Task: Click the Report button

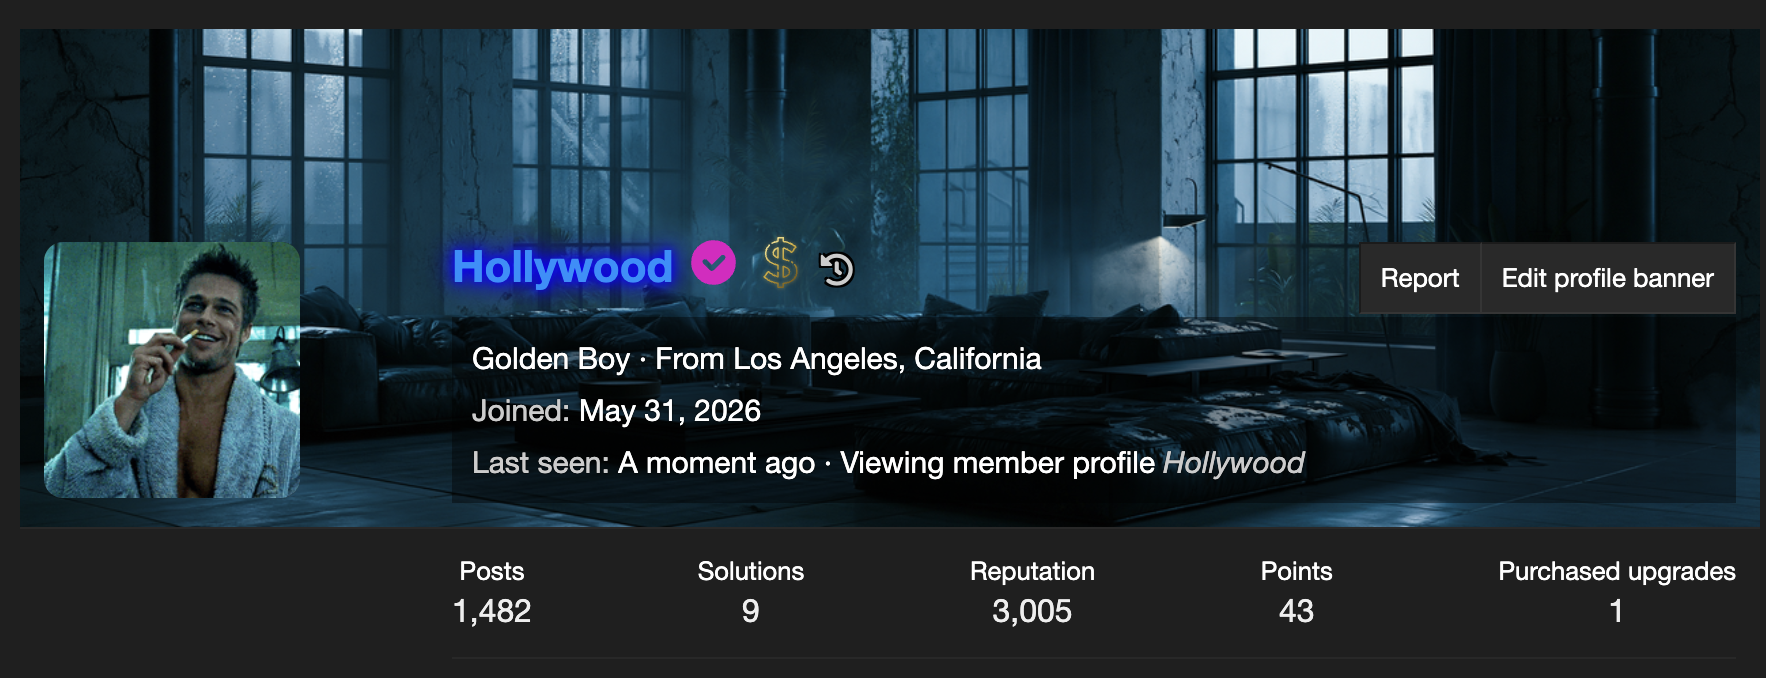Action: [x=1419, y=278]
